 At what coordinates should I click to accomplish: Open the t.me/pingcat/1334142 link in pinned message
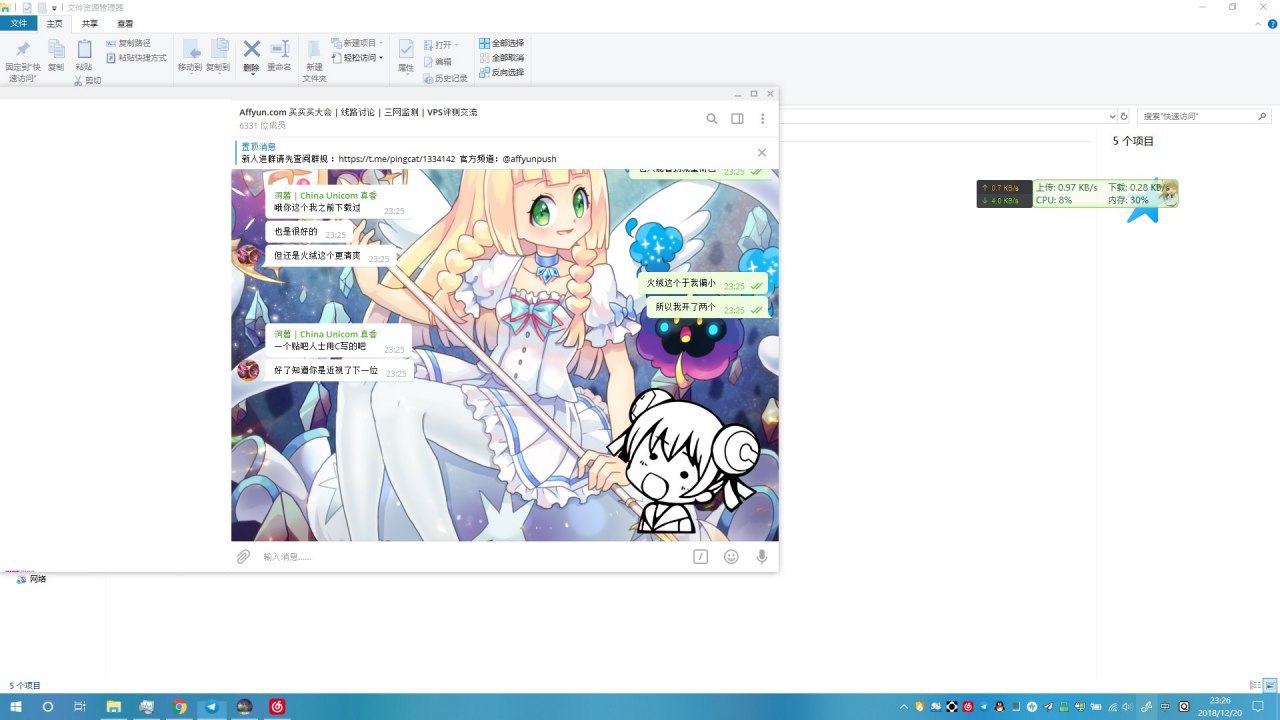[397, 159]
